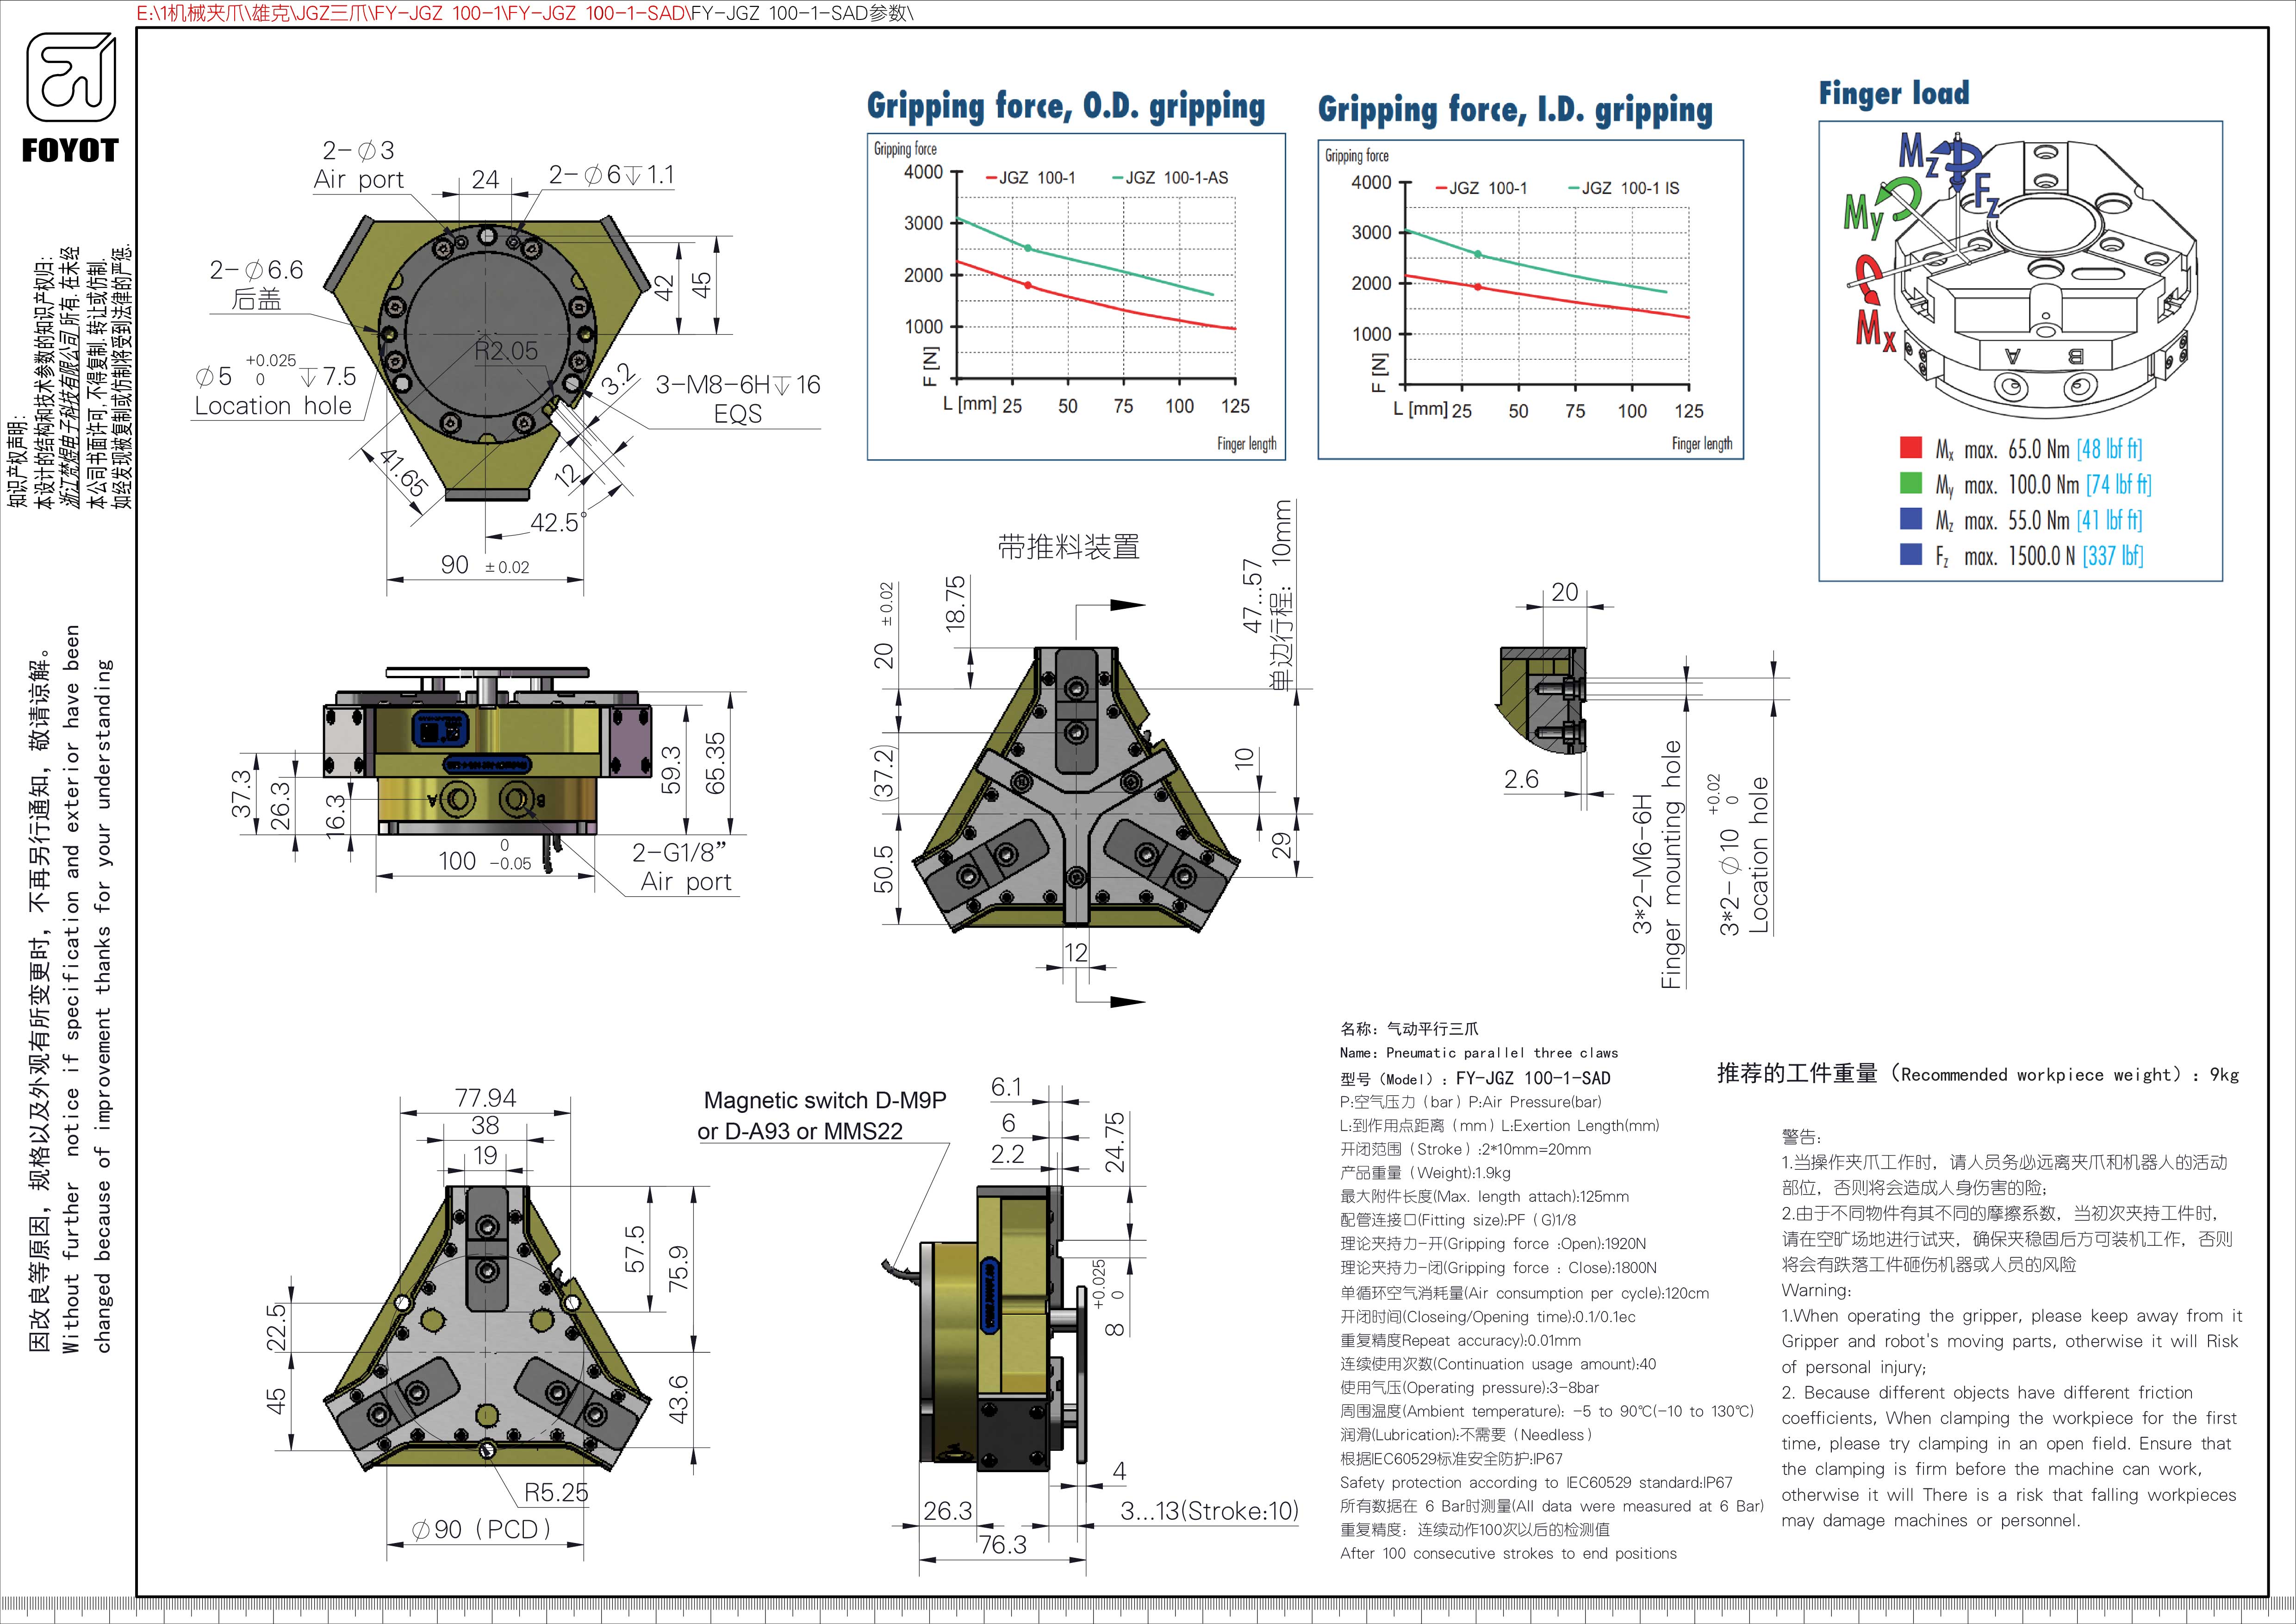This screenshot has height=1624, width=2296.
Task: Click the JGZ 100-1 IS legend entry
Action: [1629, 188]
